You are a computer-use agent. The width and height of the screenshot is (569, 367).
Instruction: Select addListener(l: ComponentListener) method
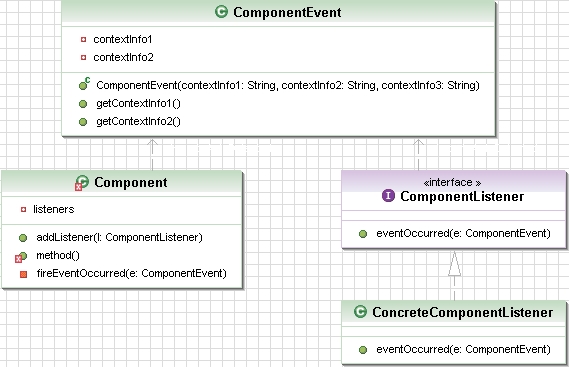119,237
